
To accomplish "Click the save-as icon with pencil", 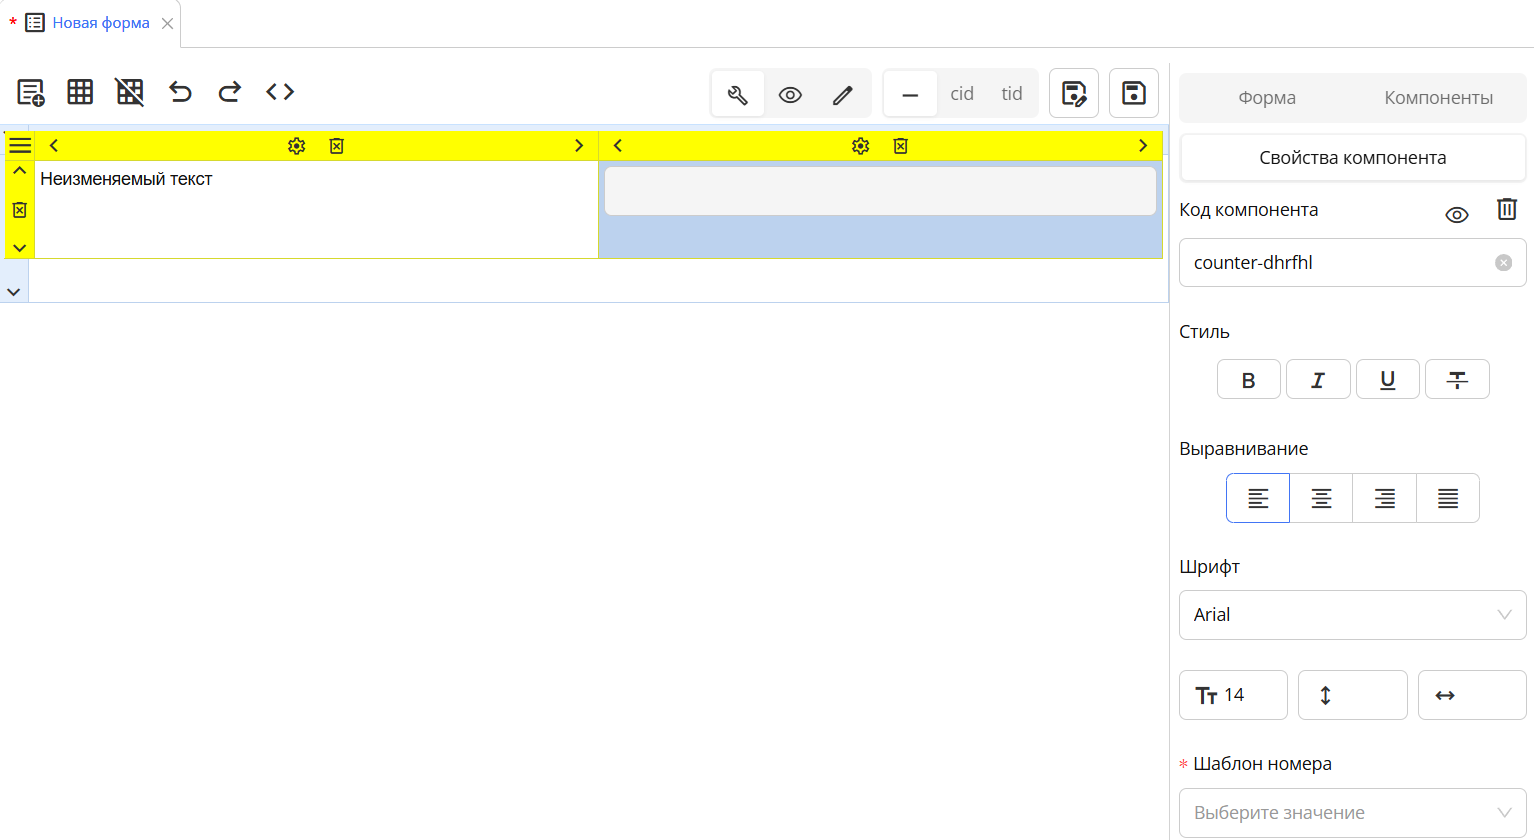I will click(1074, 94).
